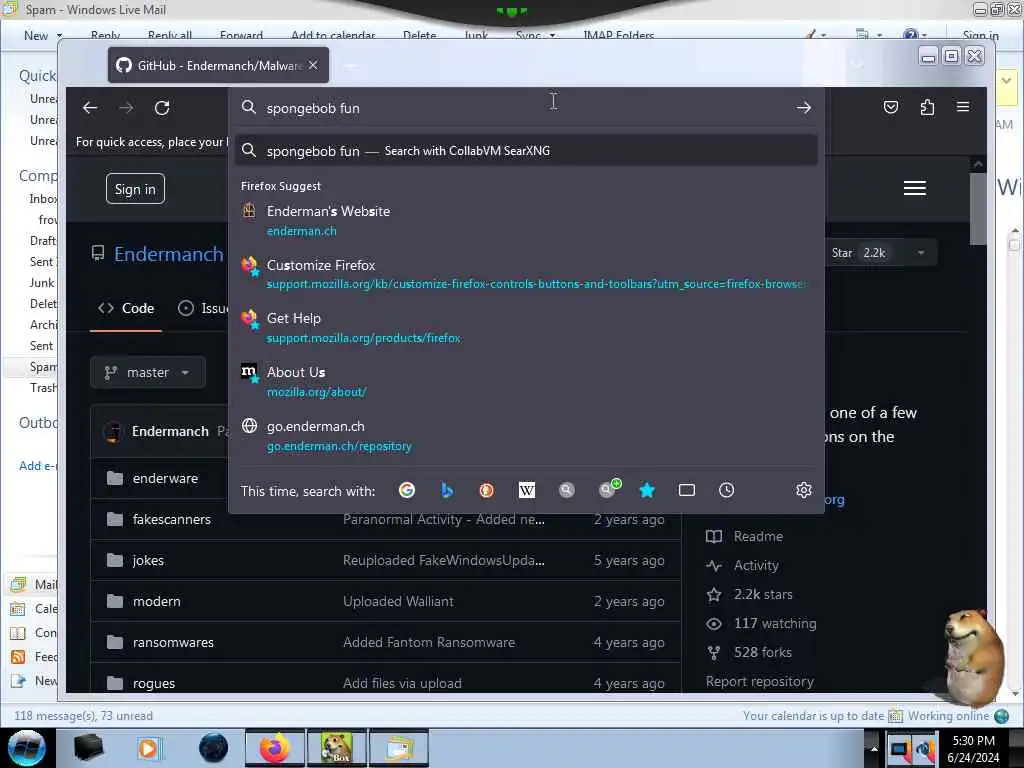Open Windows Live Mail taskbar button
1024x768 pixels.
[399, 748]
